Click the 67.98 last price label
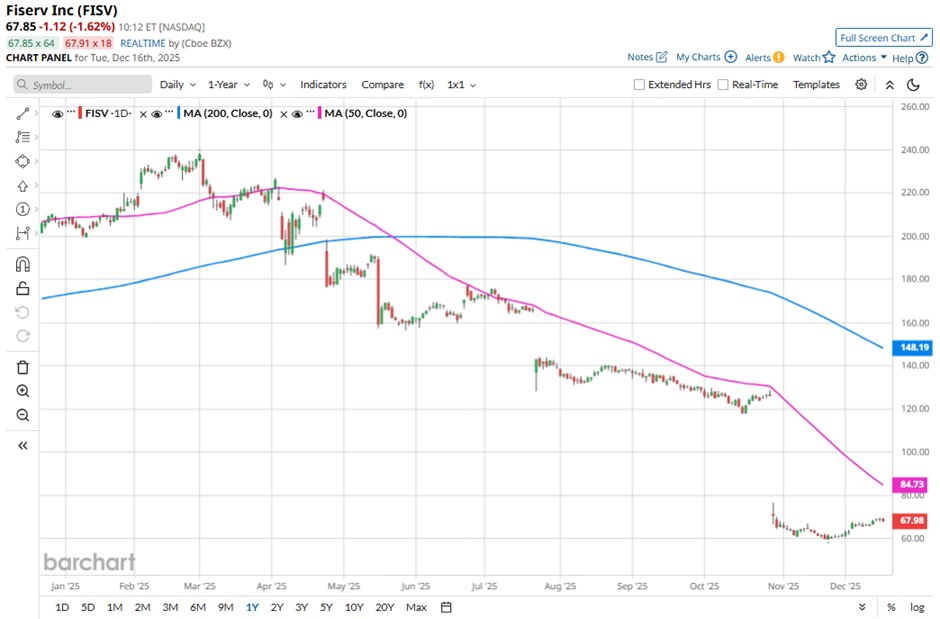940x619 pixels. (912, 520)
